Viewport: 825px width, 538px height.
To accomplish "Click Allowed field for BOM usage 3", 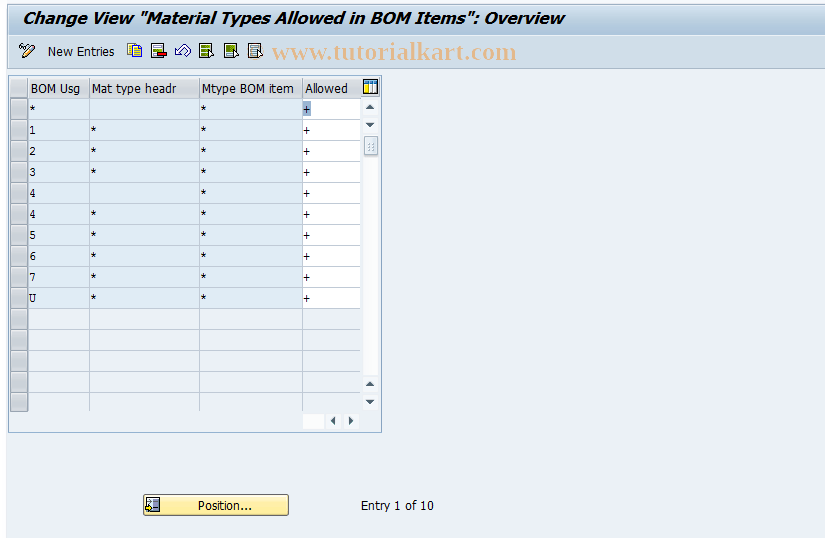I will (x=331, y=172).
